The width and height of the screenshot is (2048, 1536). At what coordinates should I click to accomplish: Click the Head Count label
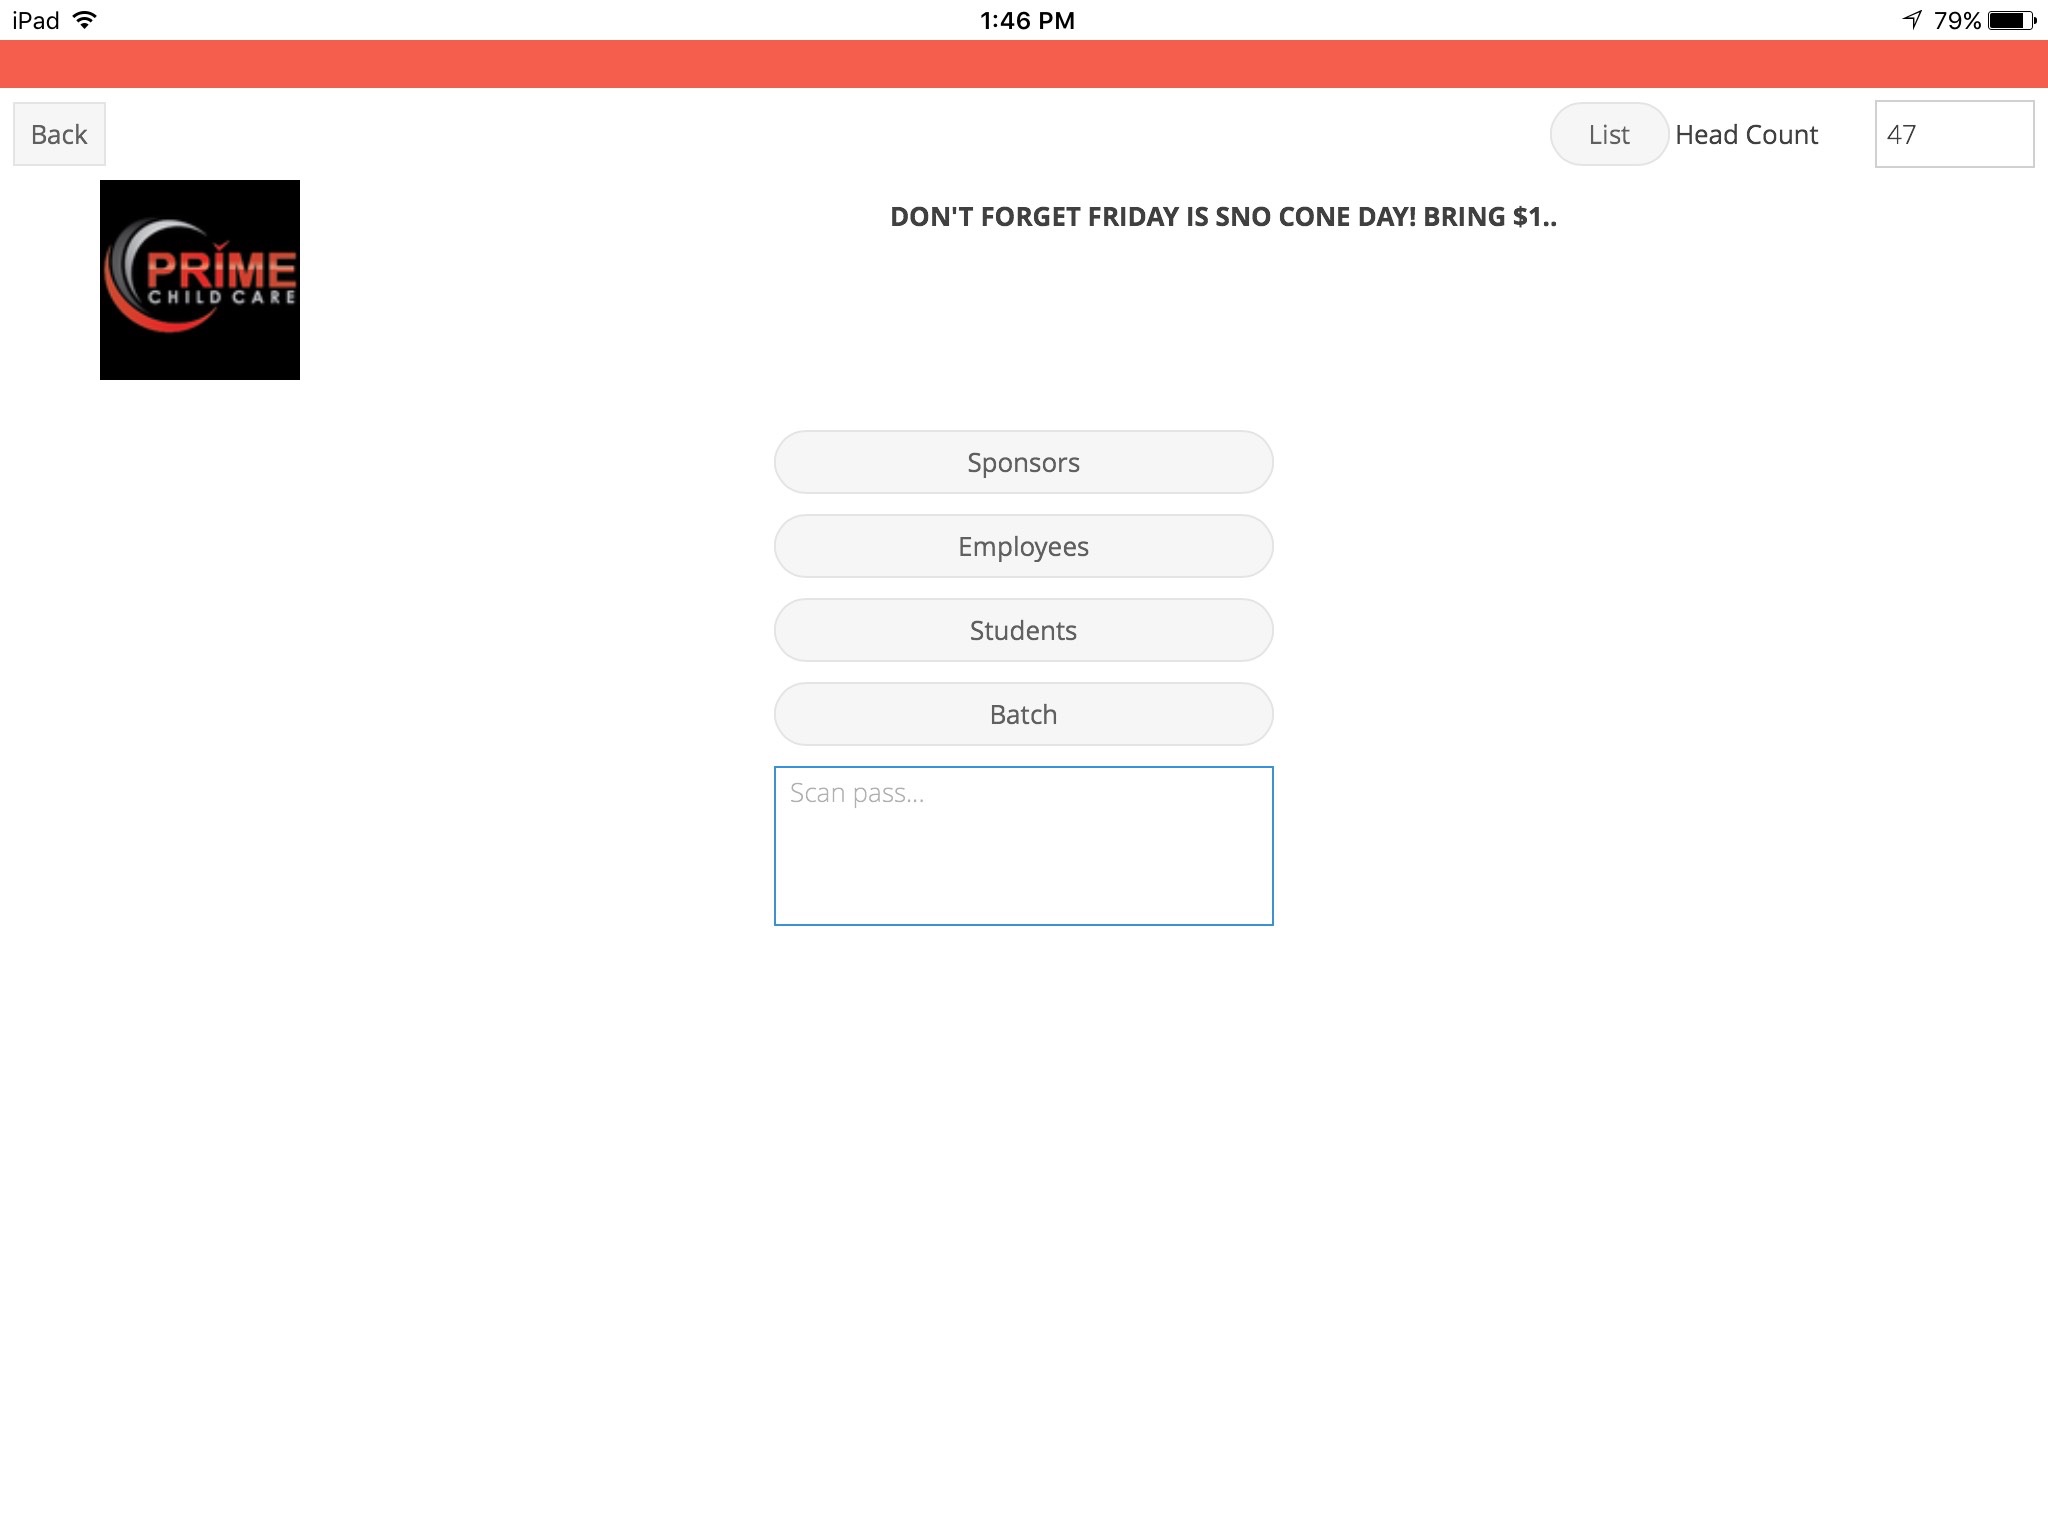coord(1746,132)
